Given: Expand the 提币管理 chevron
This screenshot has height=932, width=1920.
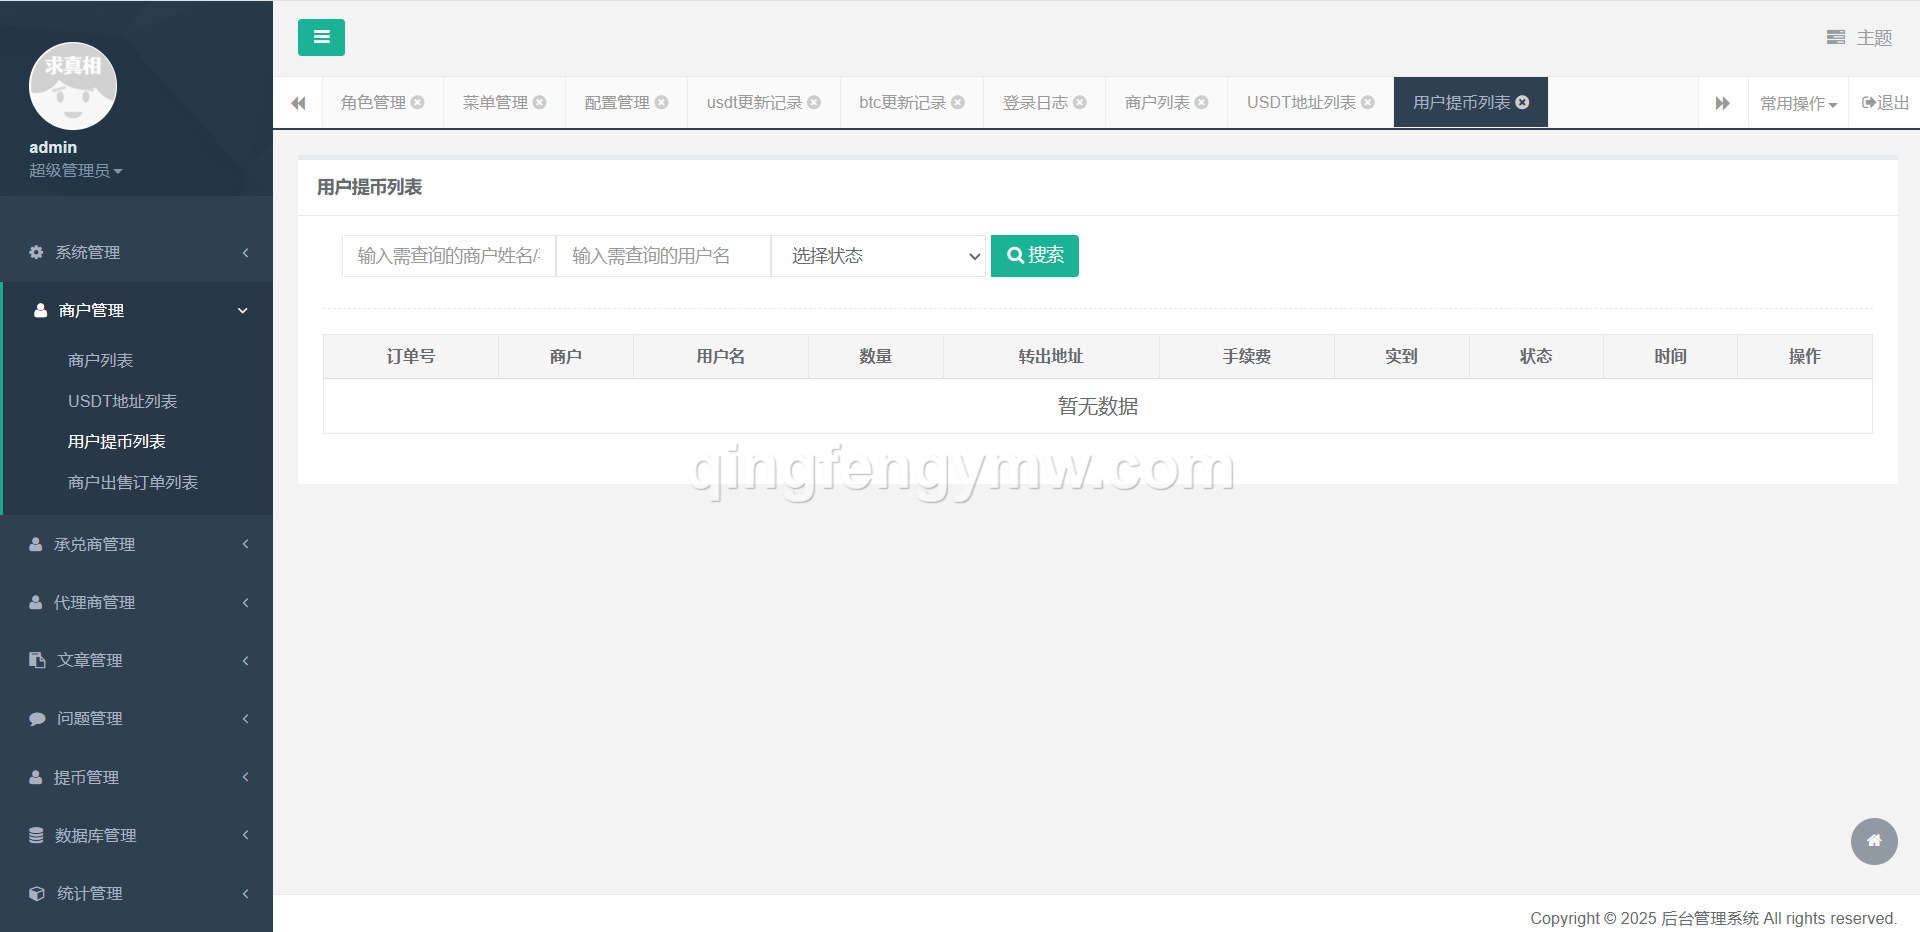Looking at the screenshot, I should 245,777.
